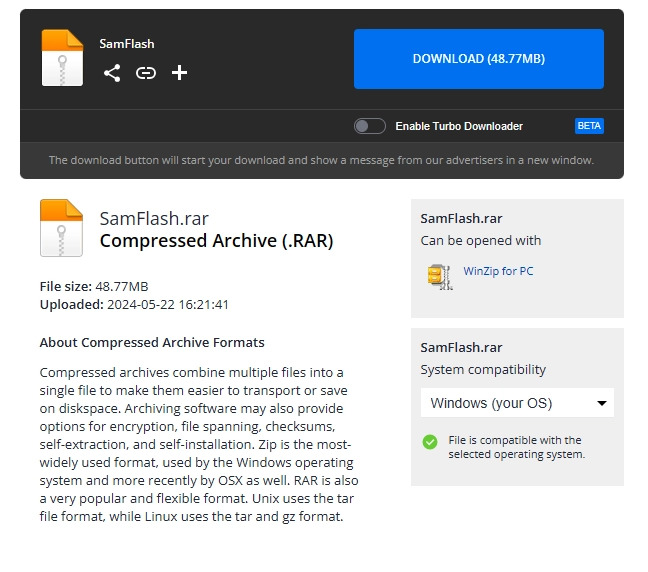Click the plus icon to add file
This screenshot has width=648, height=572.
(x=179, y=73)
